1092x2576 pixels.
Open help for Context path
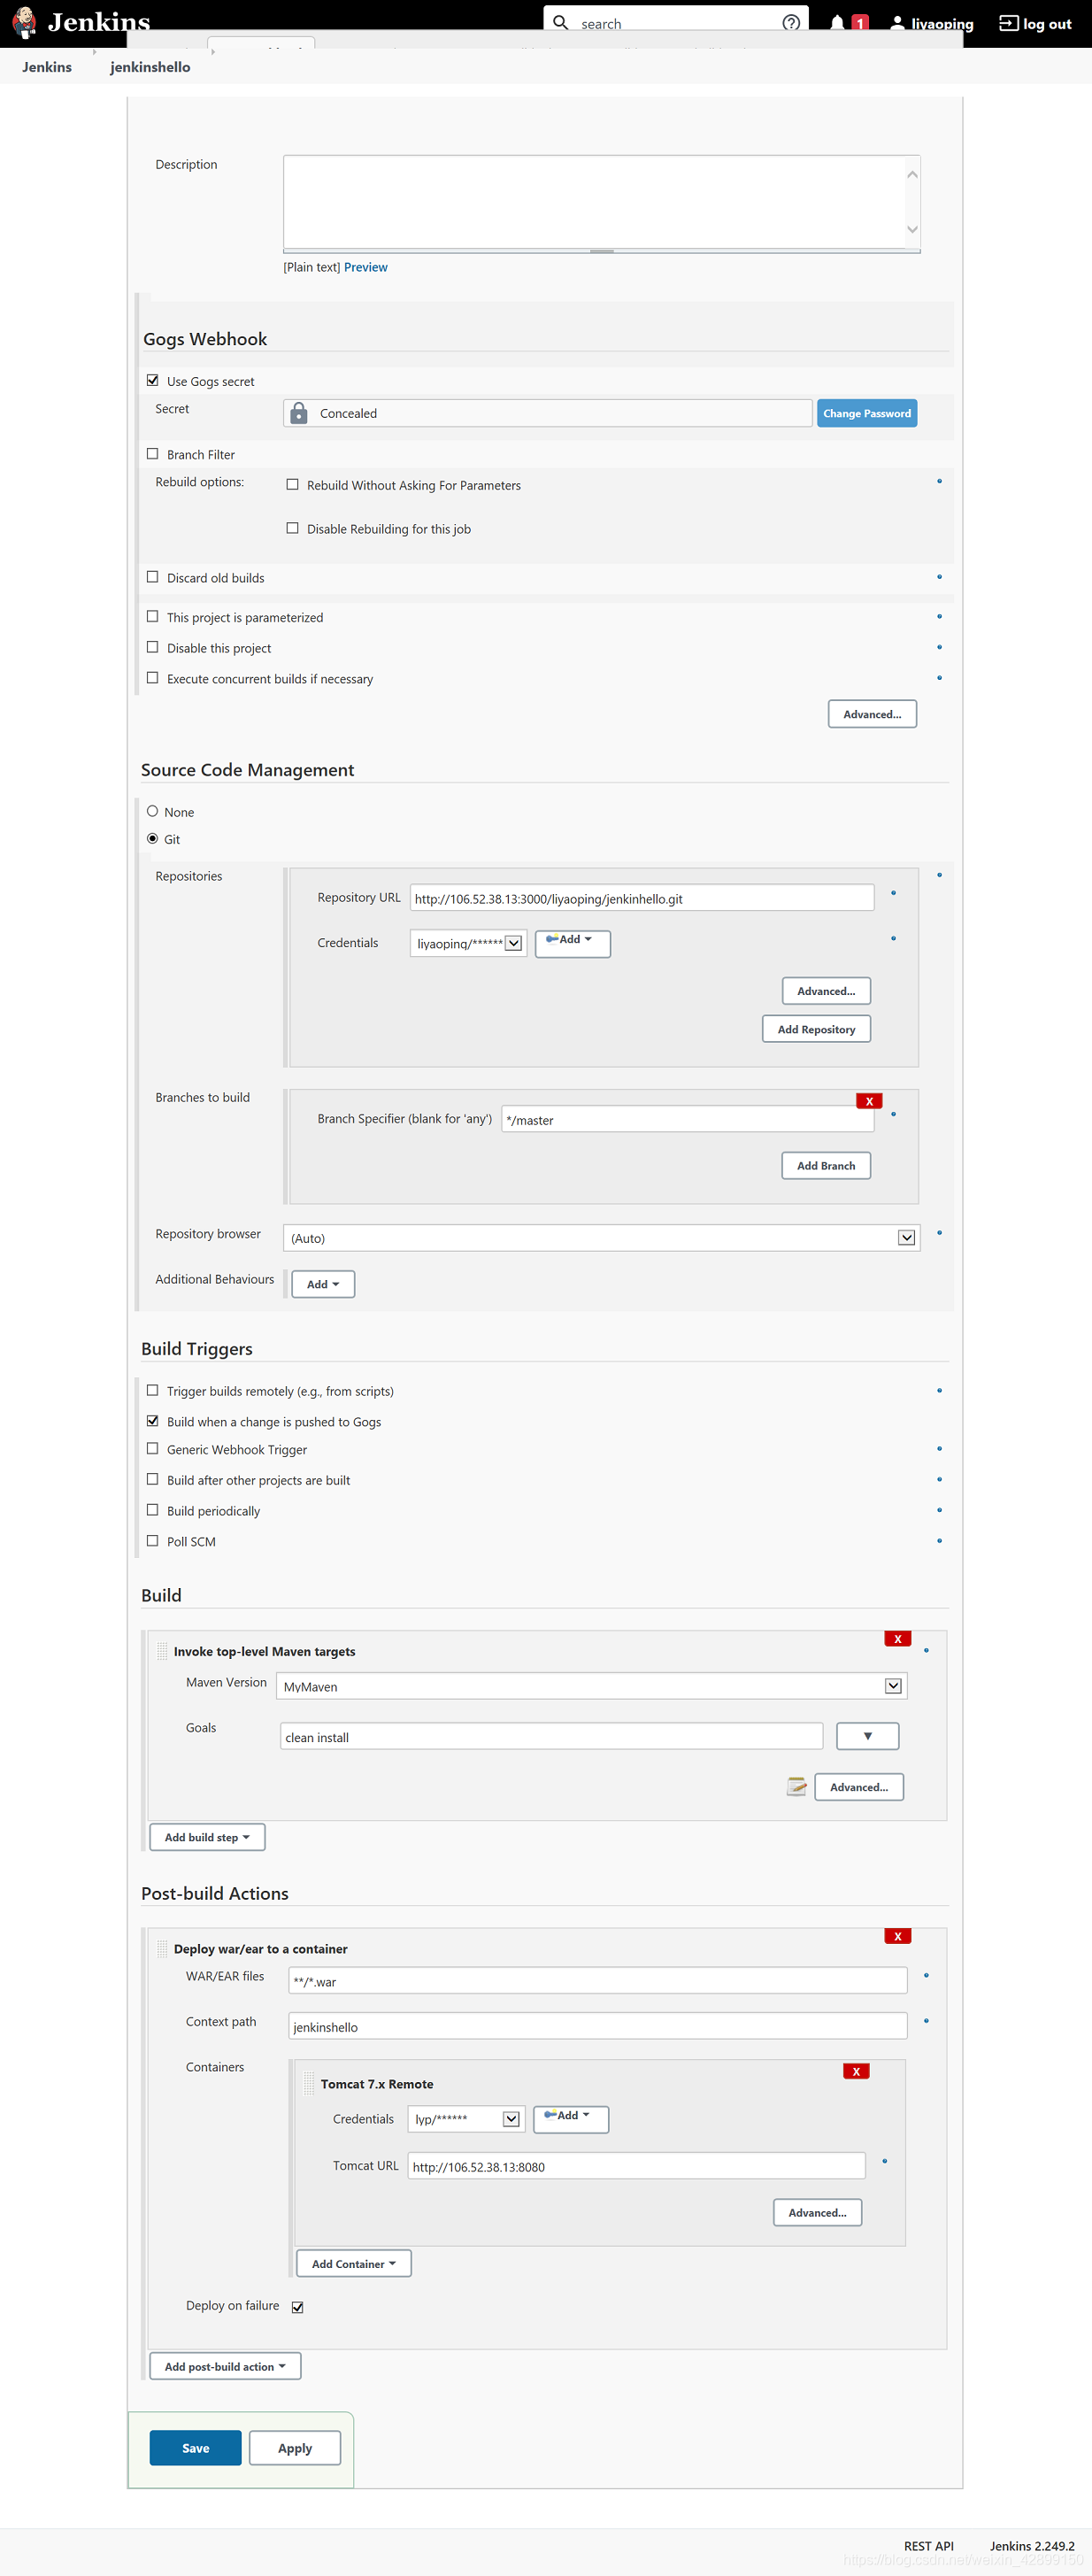tap(926, 2021)
